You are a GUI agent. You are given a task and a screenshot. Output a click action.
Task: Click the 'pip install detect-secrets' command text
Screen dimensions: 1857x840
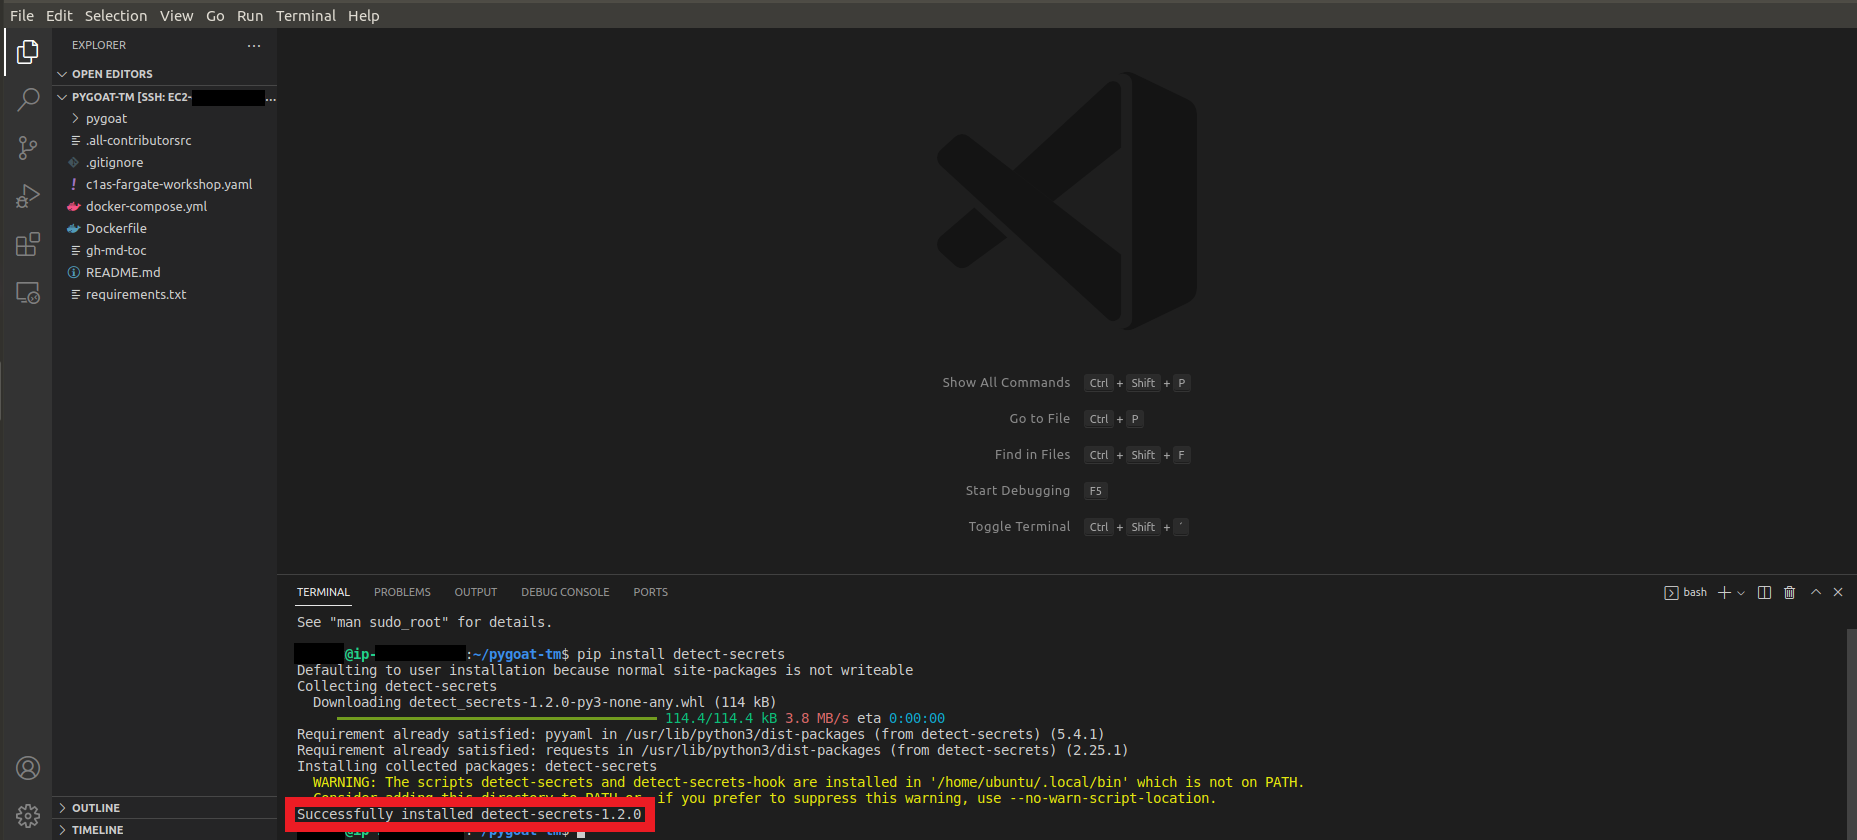click(681, 654)
